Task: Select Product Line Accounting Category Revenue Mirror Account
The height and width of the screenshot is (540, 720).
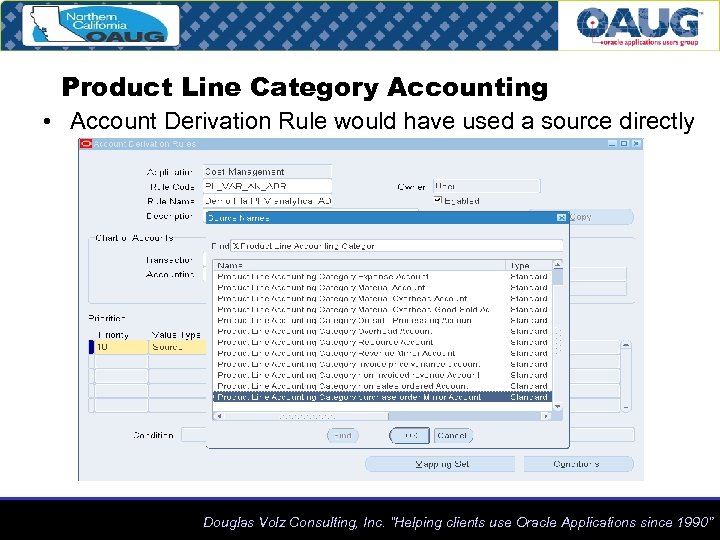Action: (382, 353)
